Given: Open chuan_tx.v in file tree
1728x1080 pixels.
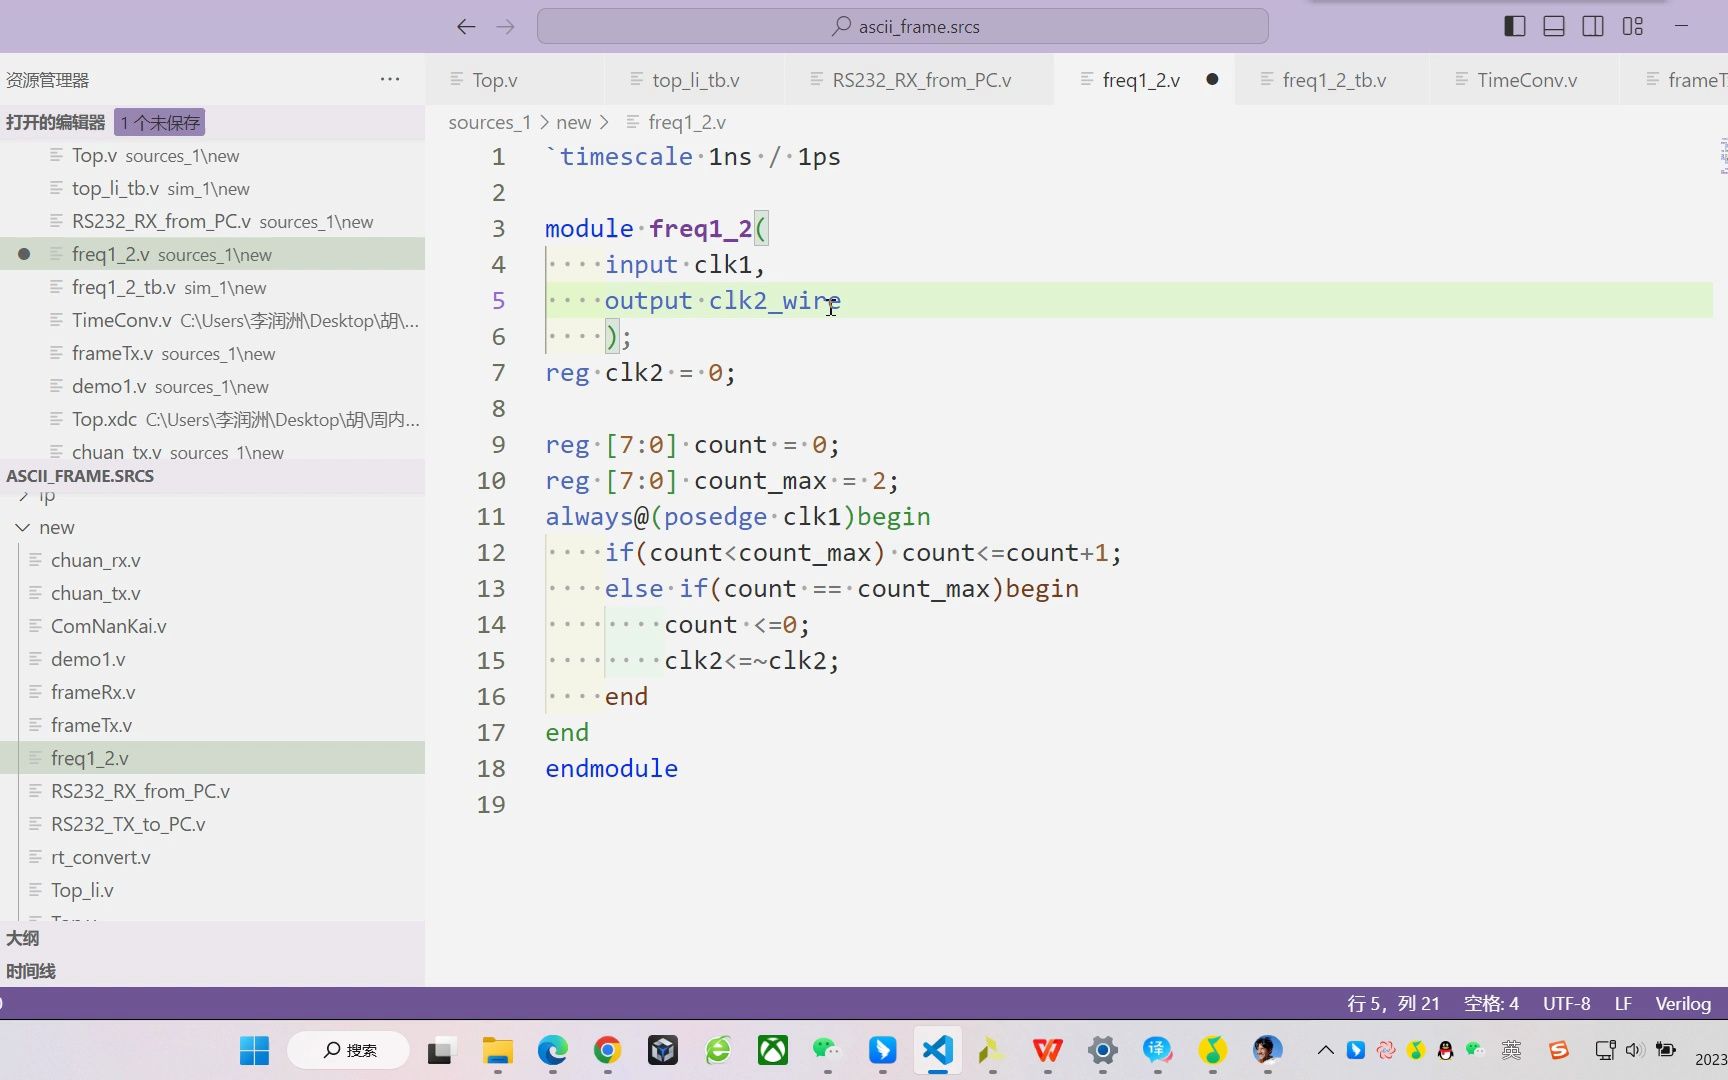Looking at the screenshot, I should coord(212,593).
